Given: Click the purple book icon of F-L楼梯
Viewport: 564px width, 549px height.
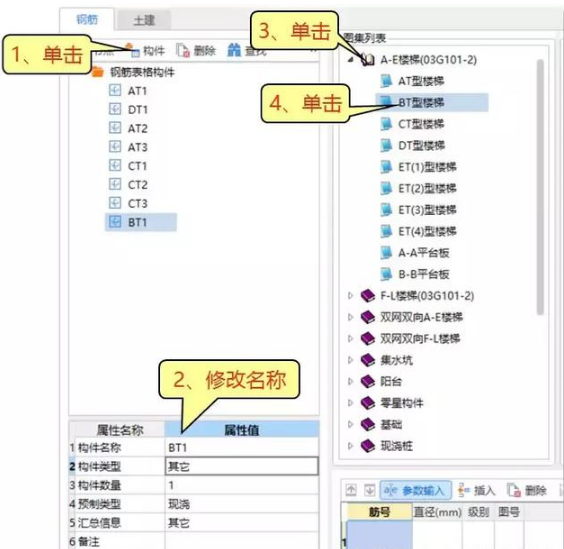Looking at the screenshot, I should (368, 296).
